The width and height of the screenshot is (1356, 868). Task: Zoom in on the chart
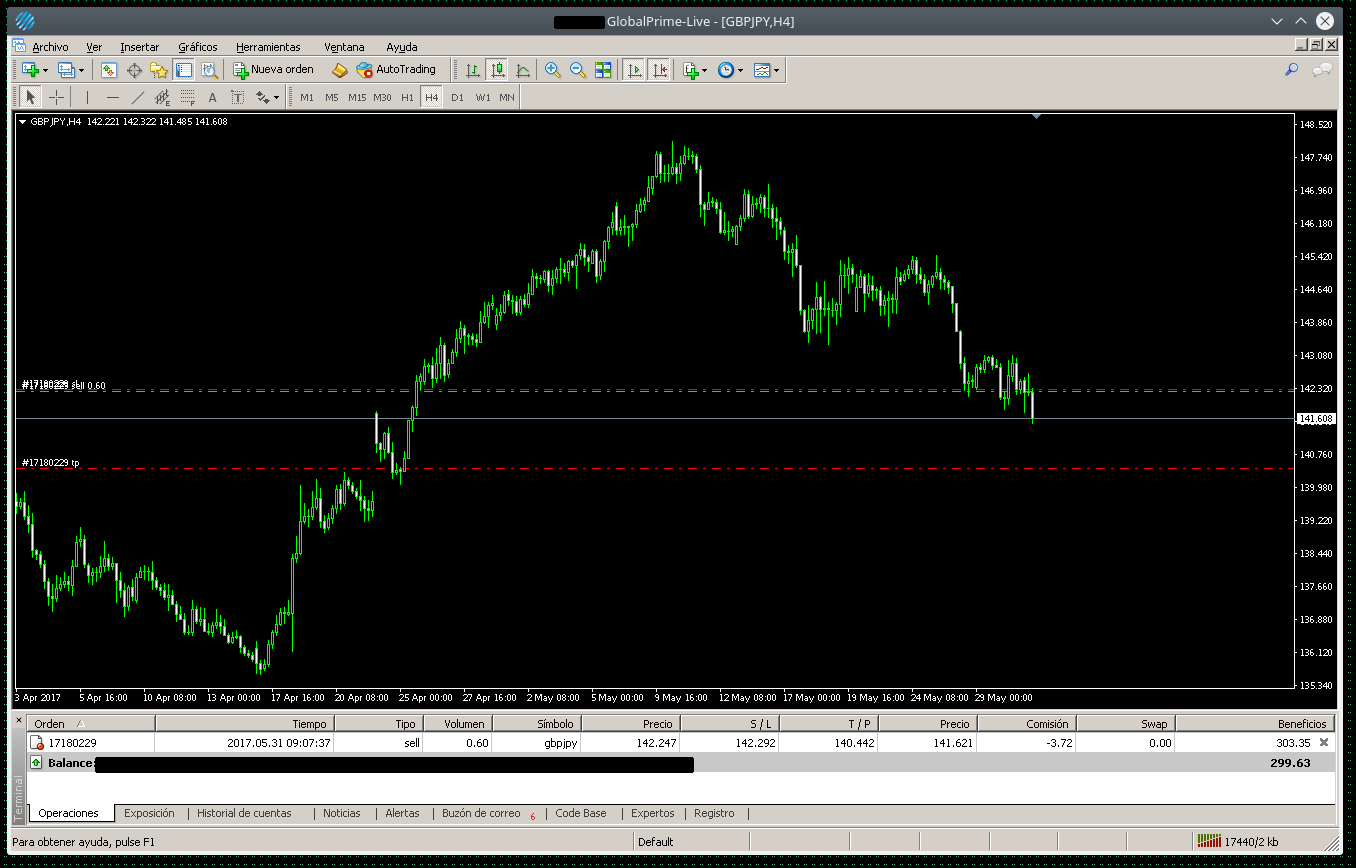tap(552, 70)
